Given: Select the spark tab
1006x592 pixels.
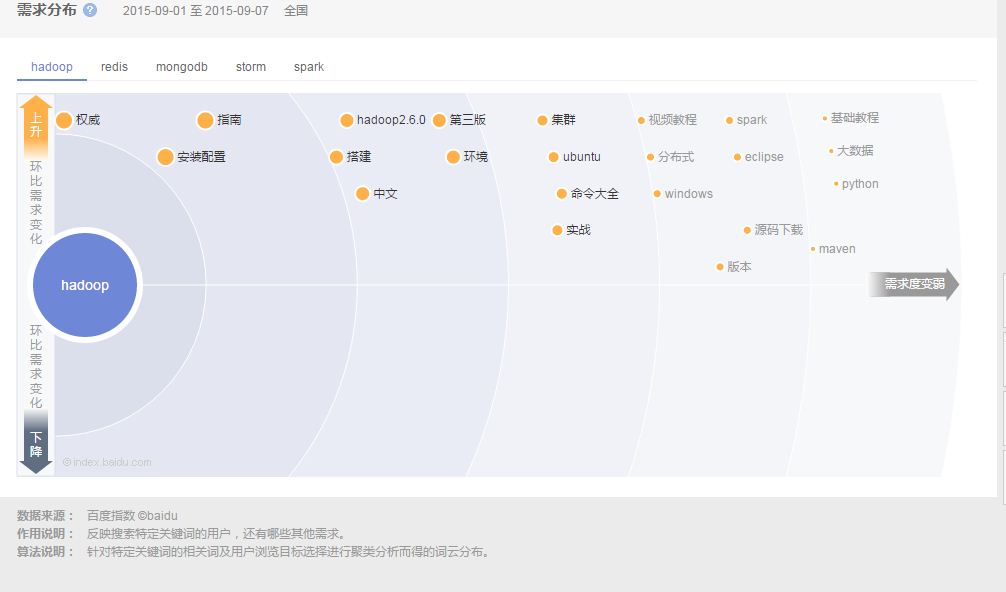Looking at the screenshot, I should pos(309,67).
